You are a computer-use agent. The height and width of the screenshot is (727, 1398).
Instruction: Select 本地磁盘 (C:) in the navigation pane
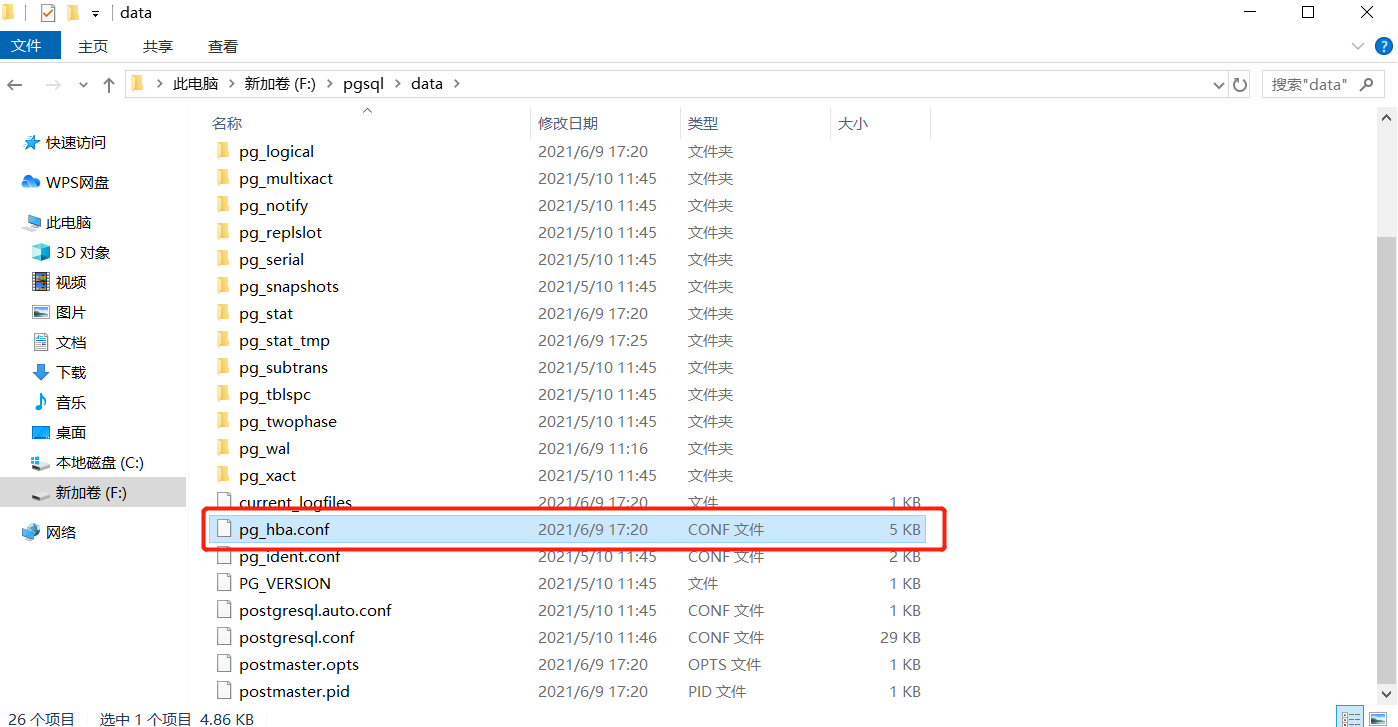pos(99,462)
